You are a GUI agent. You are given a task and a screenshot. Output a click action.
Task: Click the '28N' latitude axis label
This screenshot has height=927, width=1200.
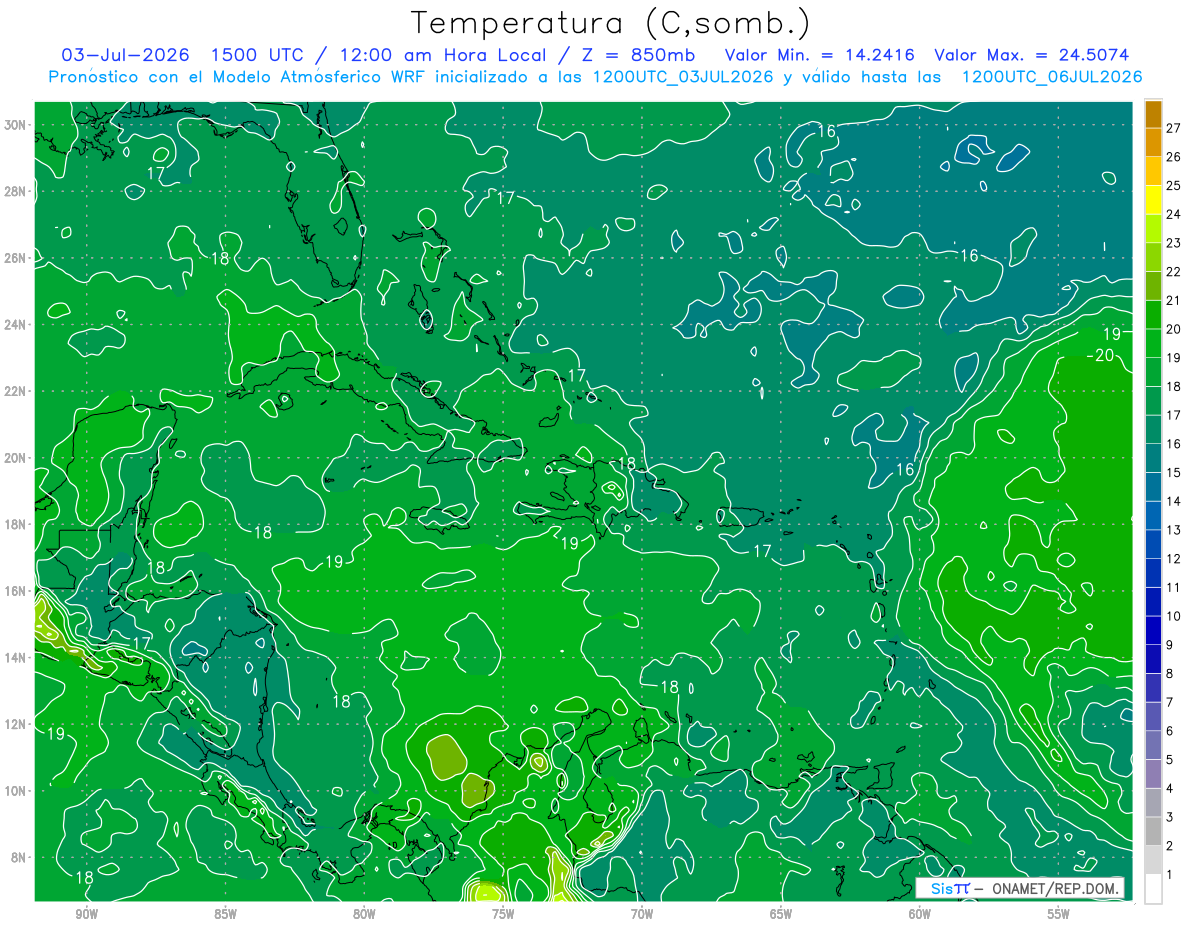[x=16, y=191]
